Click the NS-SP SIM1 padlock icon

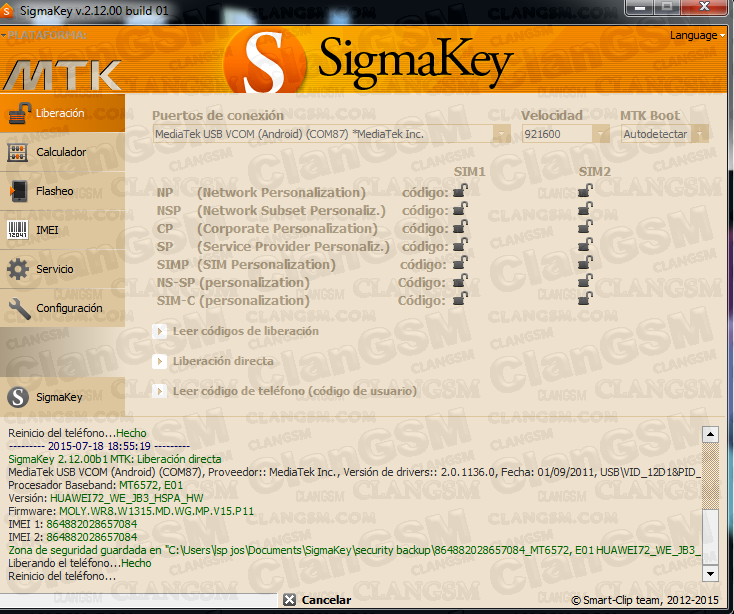point(460,281)
